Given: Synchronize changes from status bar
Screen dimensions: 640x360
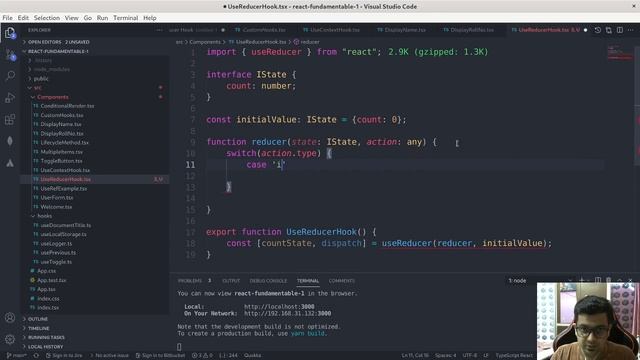Looking at the screenshot, I should pos(36,356).
